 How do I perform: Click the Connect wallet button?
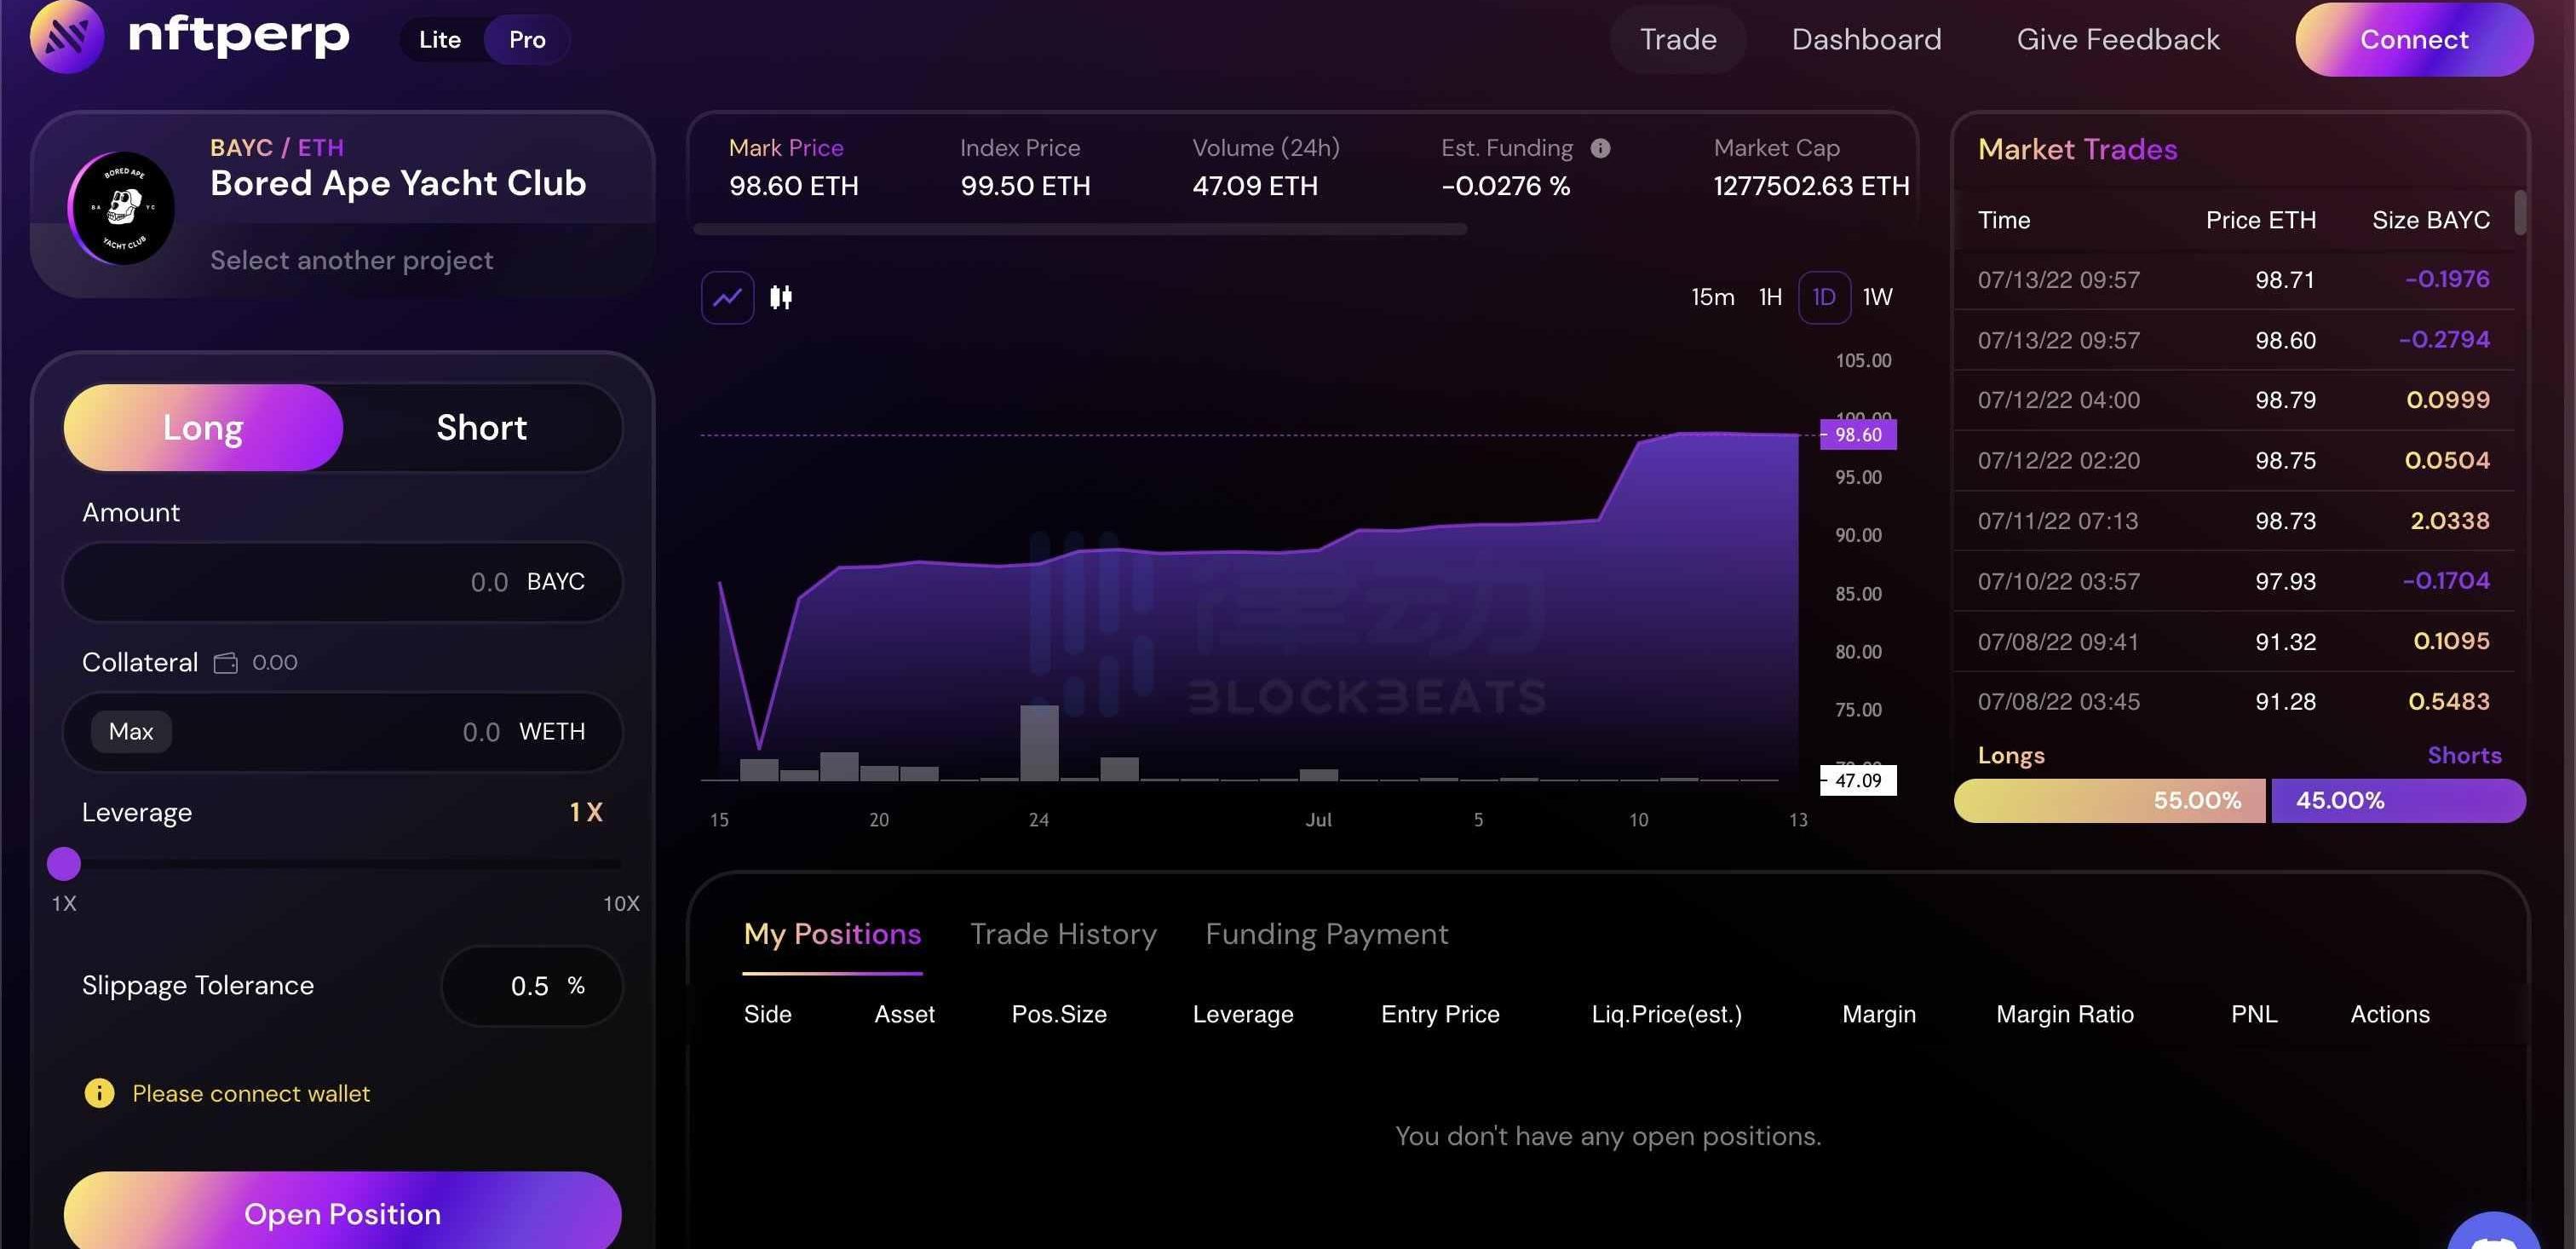2414,39
